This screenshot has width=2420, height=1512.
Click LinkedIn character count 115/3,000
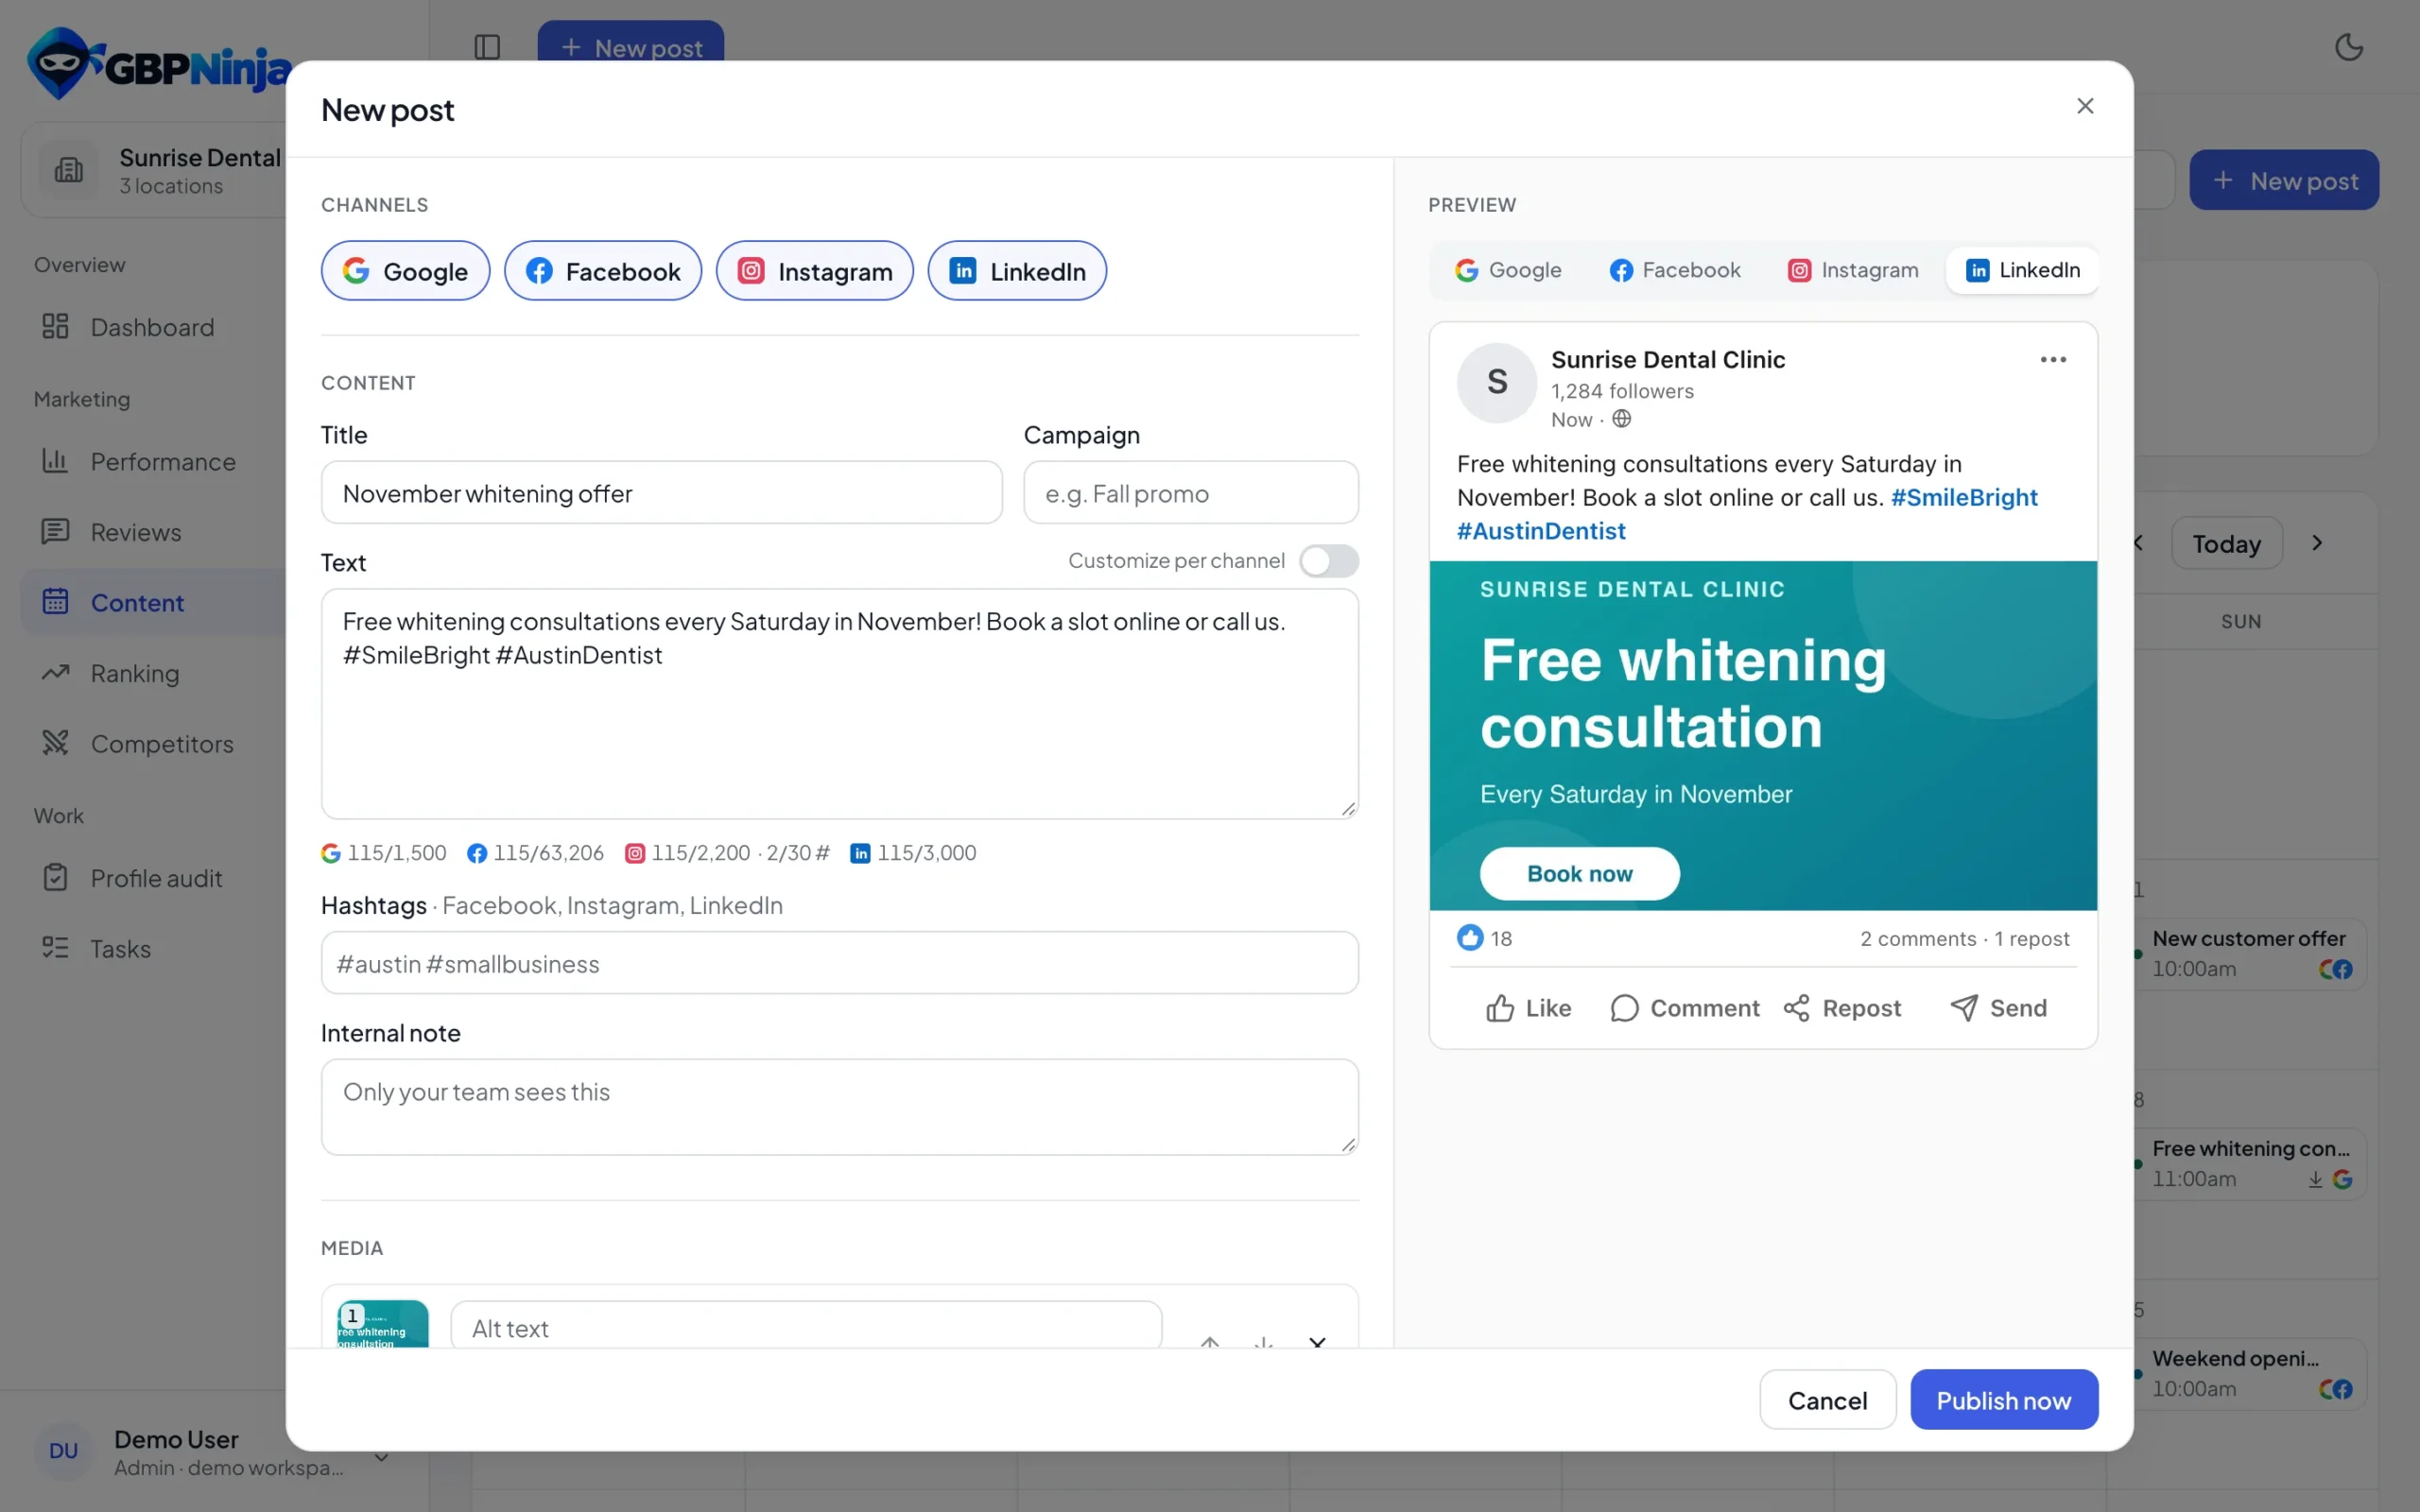914,853
